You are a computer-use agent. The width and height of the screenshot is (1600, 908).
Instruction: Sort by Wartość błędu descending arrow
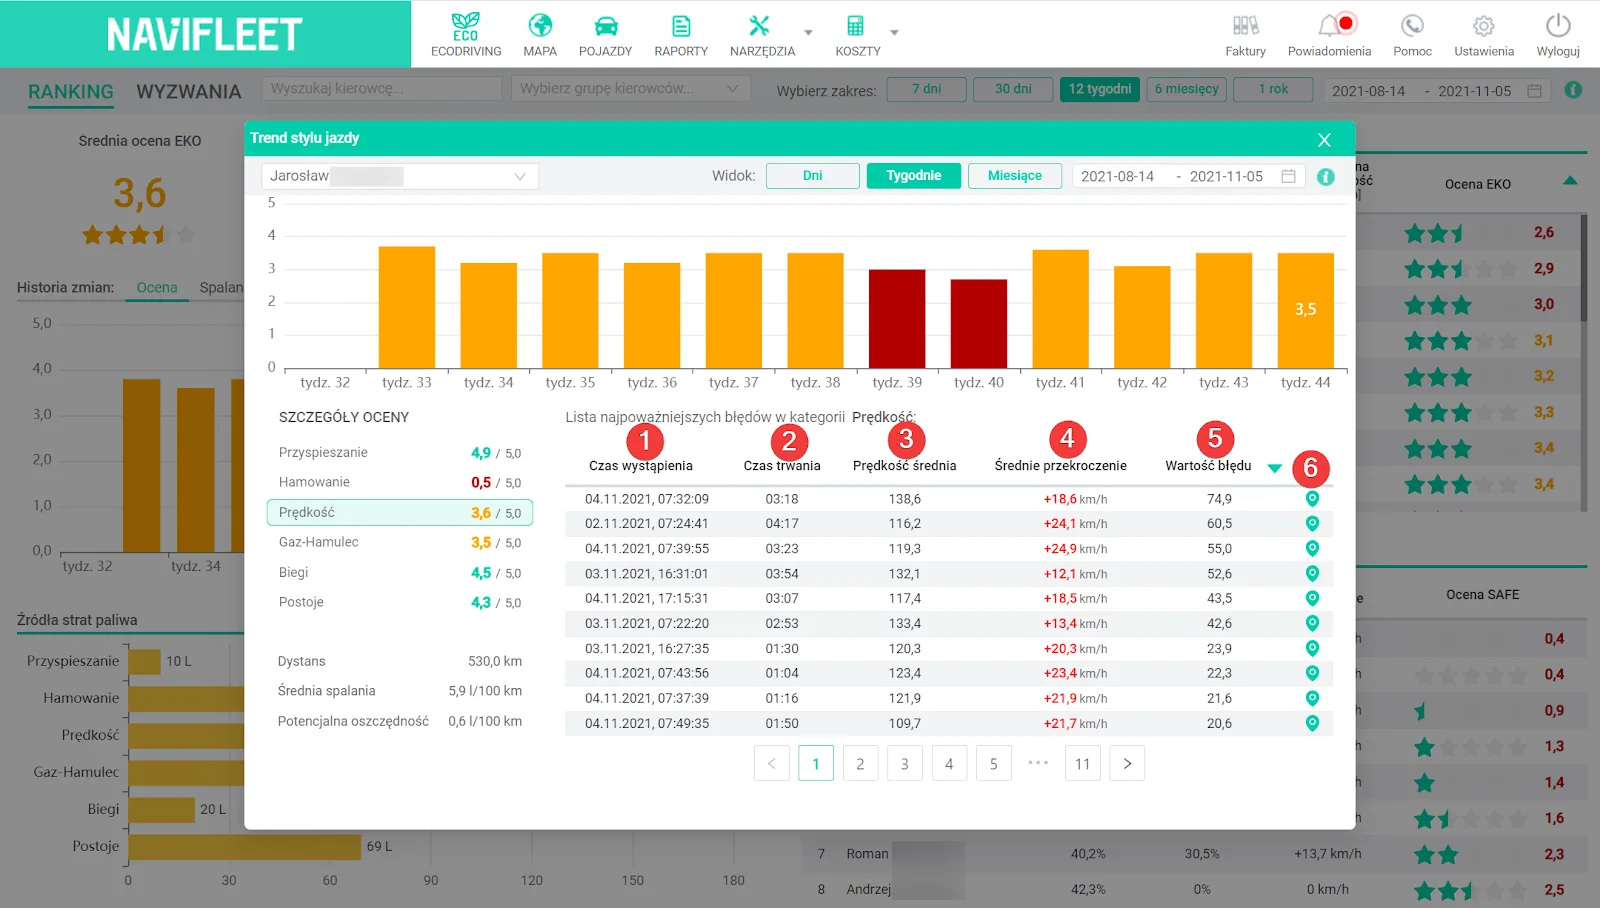(1274, 468)
